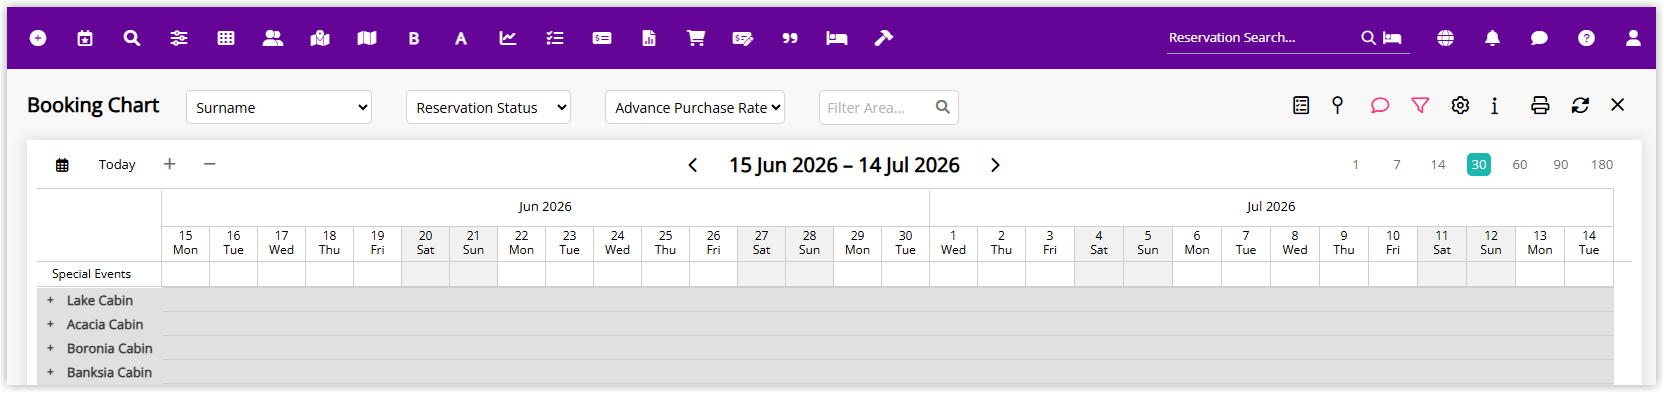Select the 30 day view

[x=1479, y=165]
